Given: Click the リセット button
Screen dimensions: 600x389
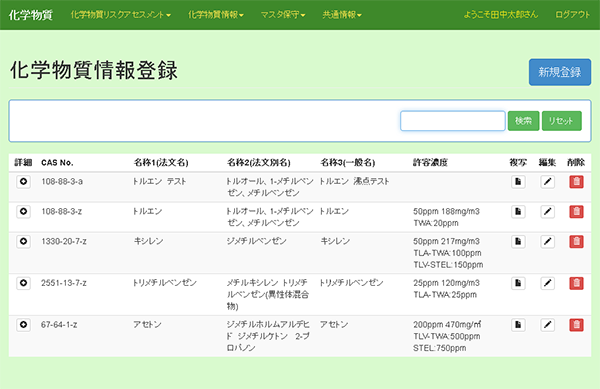Looking at the screenshot, I should [561, 121].
